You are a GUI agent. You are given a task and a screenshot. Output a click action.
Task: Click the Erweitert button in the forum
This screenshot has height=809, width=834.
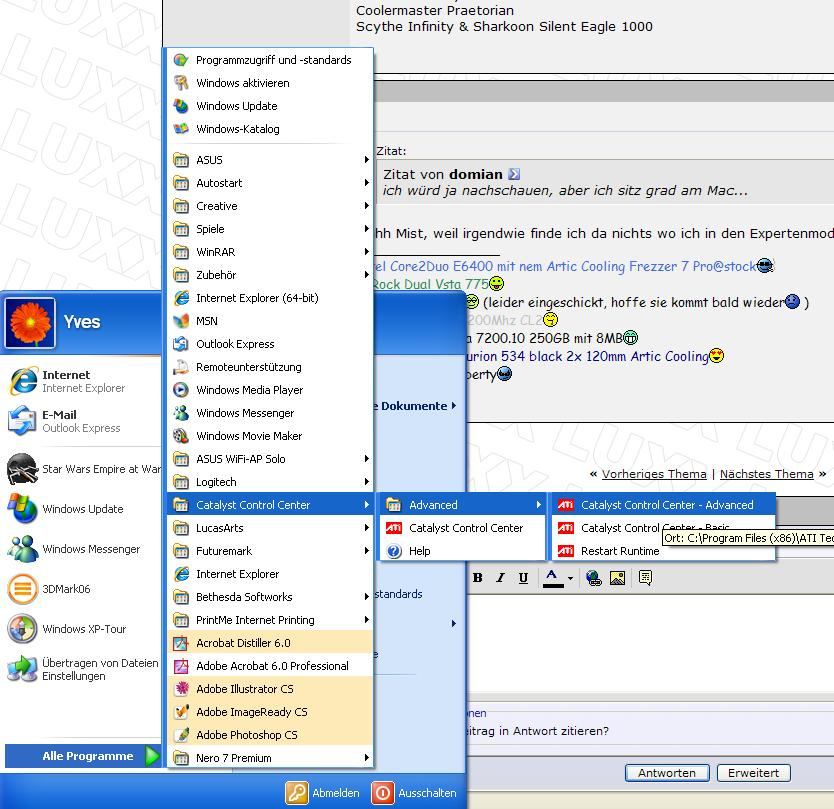(753, 773)
